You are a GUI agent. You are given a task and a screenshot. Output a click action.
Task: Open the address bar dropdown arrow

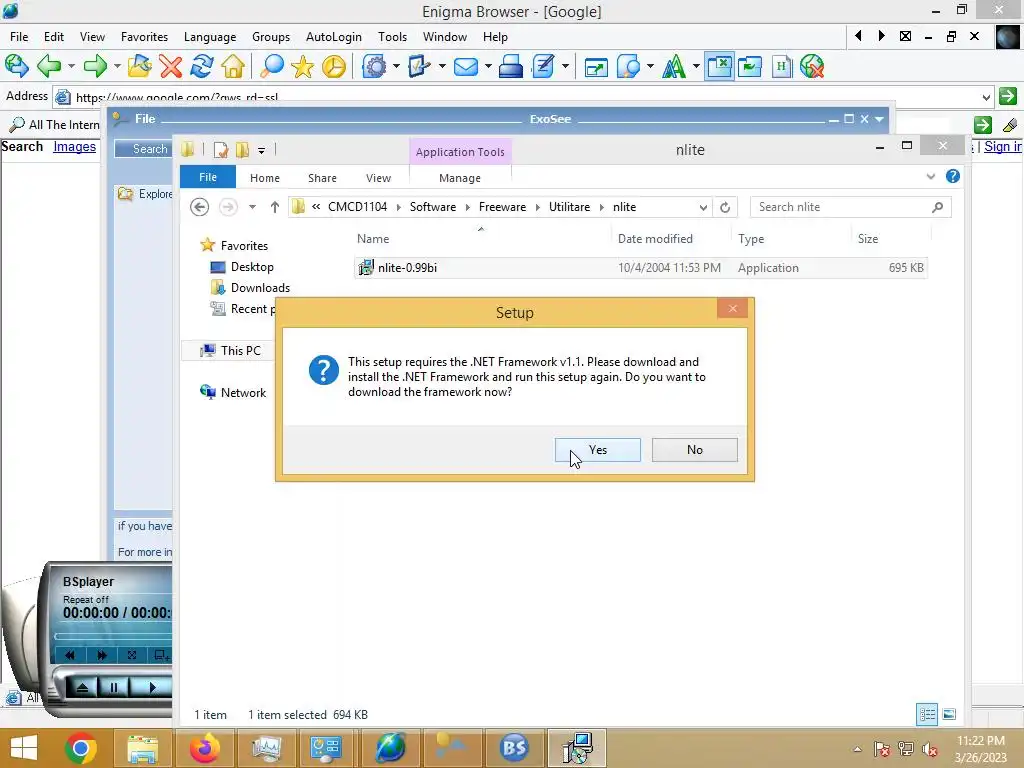(986, 97)
